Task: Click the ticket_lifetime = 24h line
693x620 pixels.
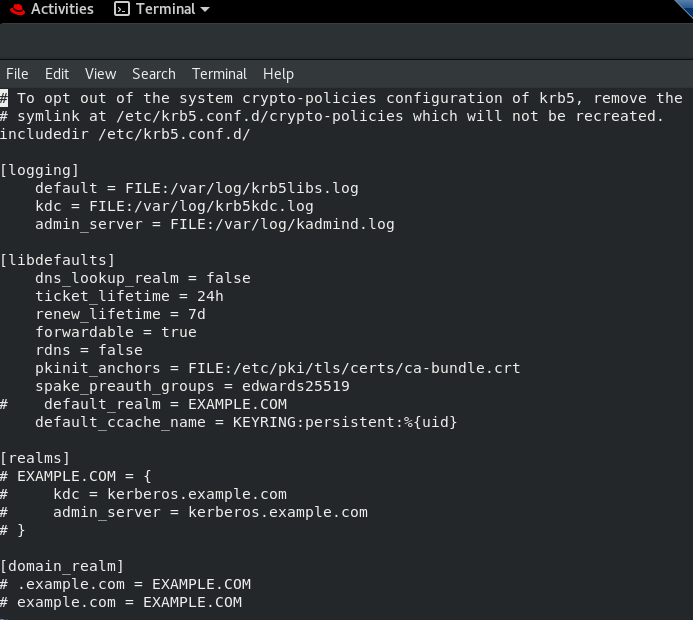Action: coord(129,296)
